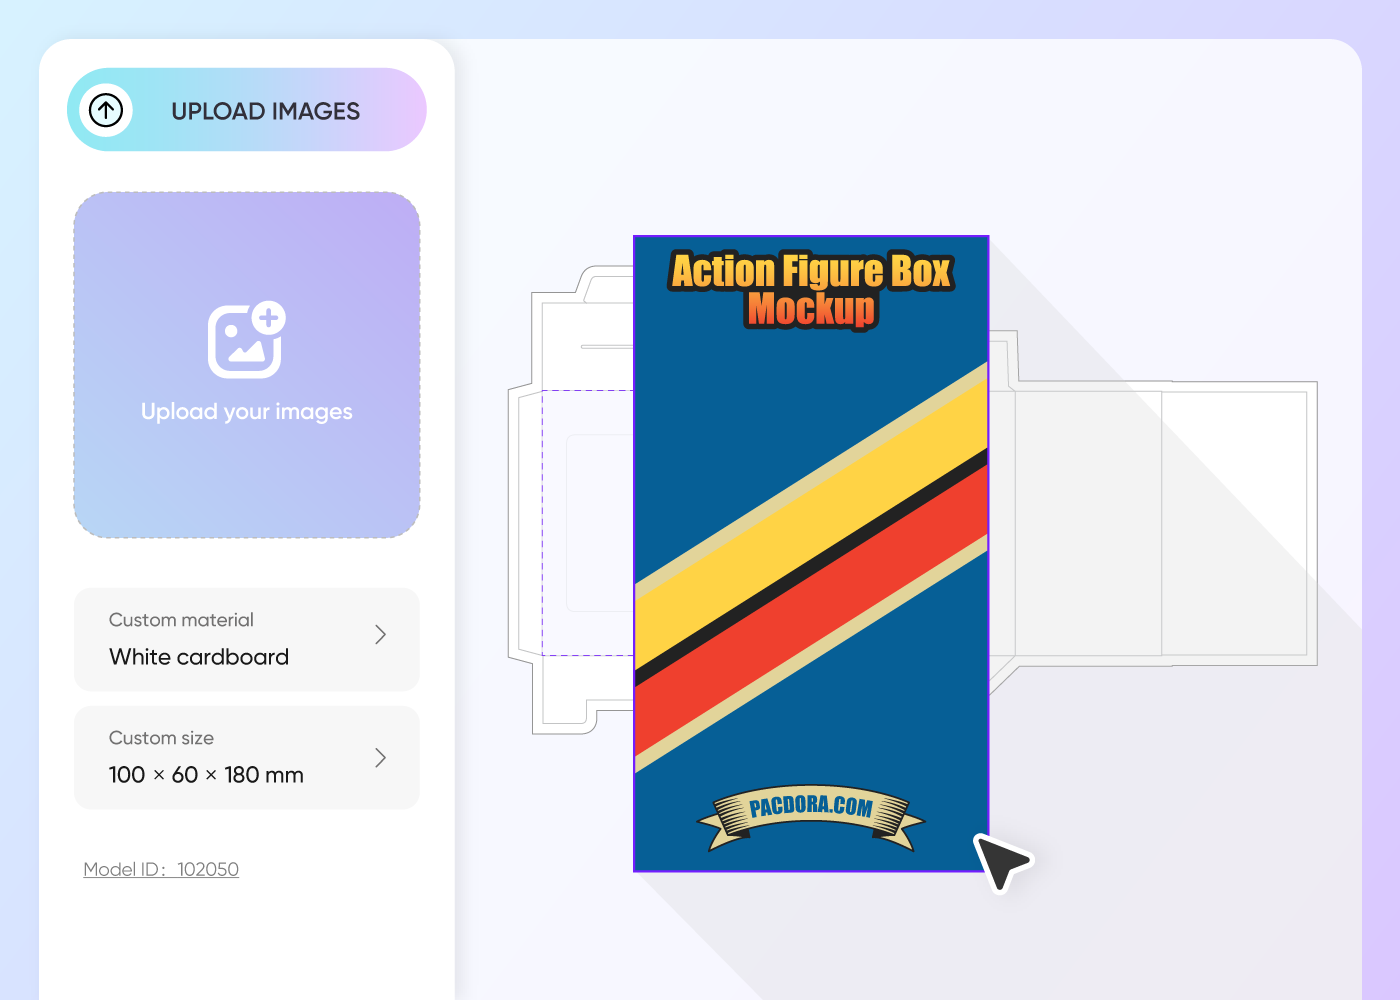This screenshot has height=1000, width=1400.
Task: Open the Model ID 102050 link
Action: coord(160,869)
